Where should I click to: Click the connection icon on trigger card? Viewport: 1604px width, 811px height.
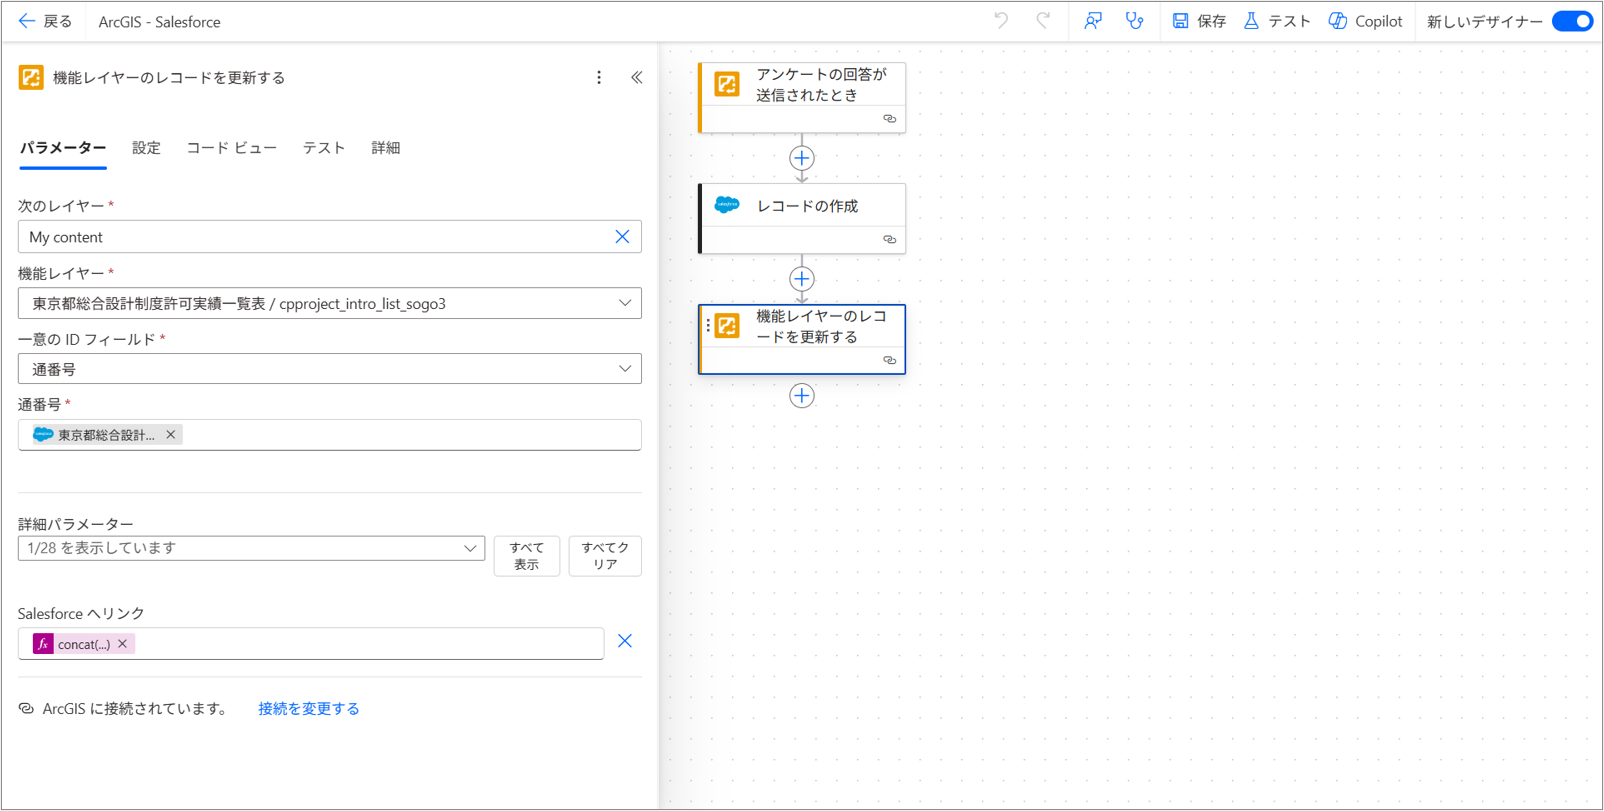(889, 119)
